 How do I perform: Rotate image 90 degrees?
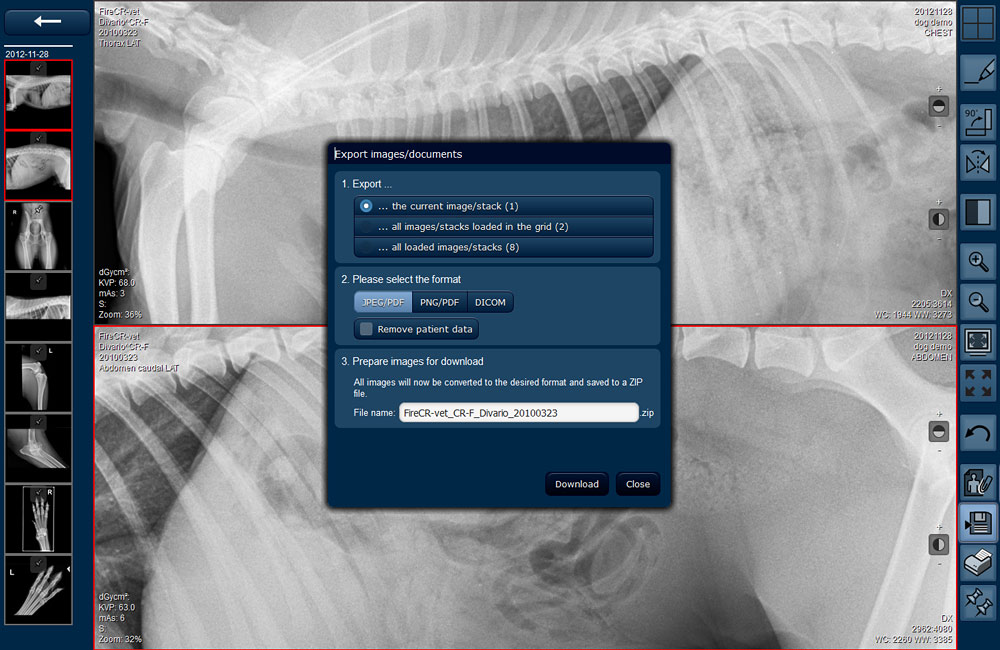coord(978,122)
